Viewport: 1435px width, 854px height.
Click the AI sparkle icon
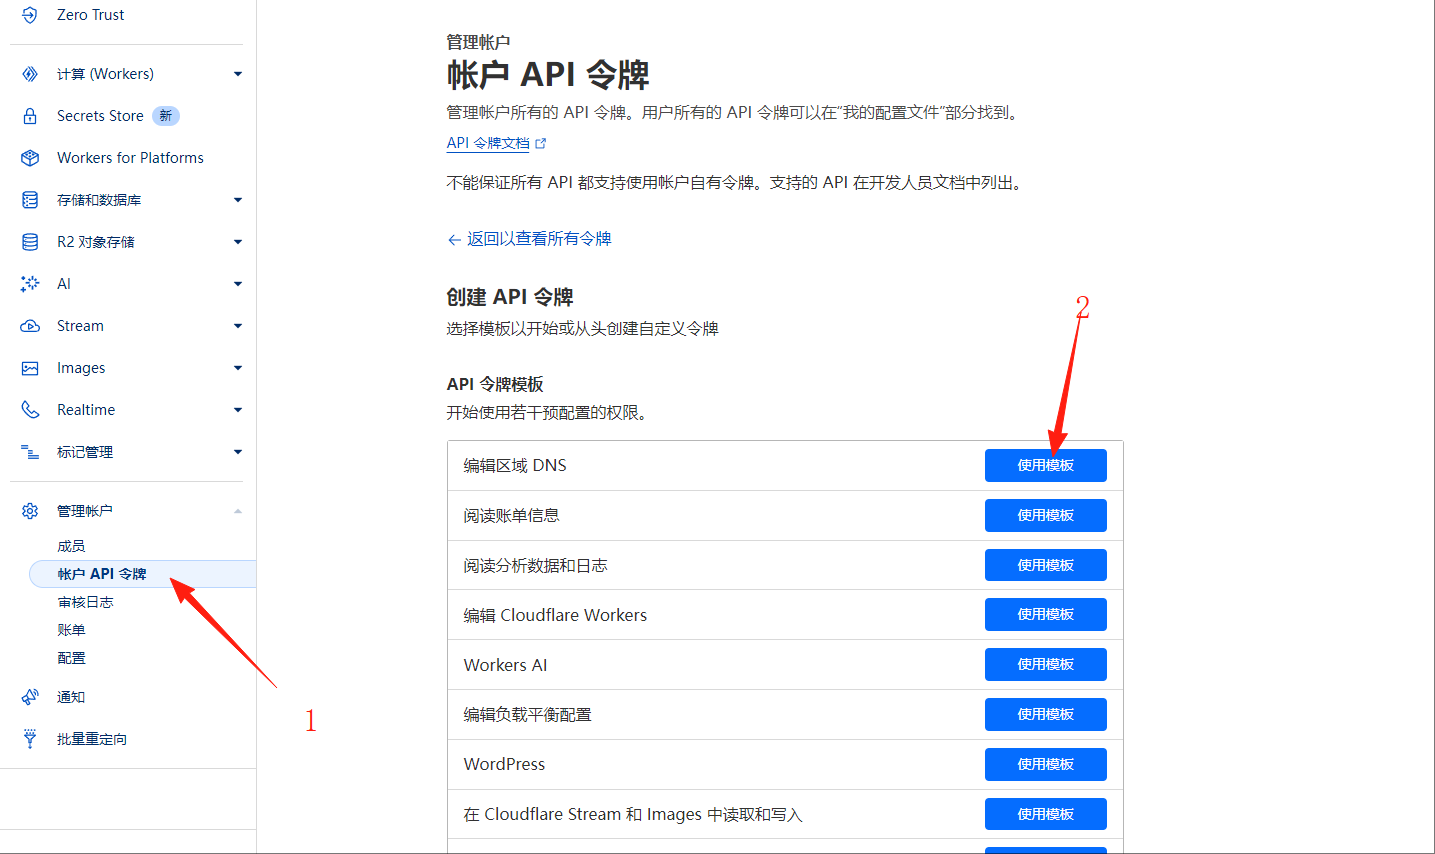coord(30,284)
